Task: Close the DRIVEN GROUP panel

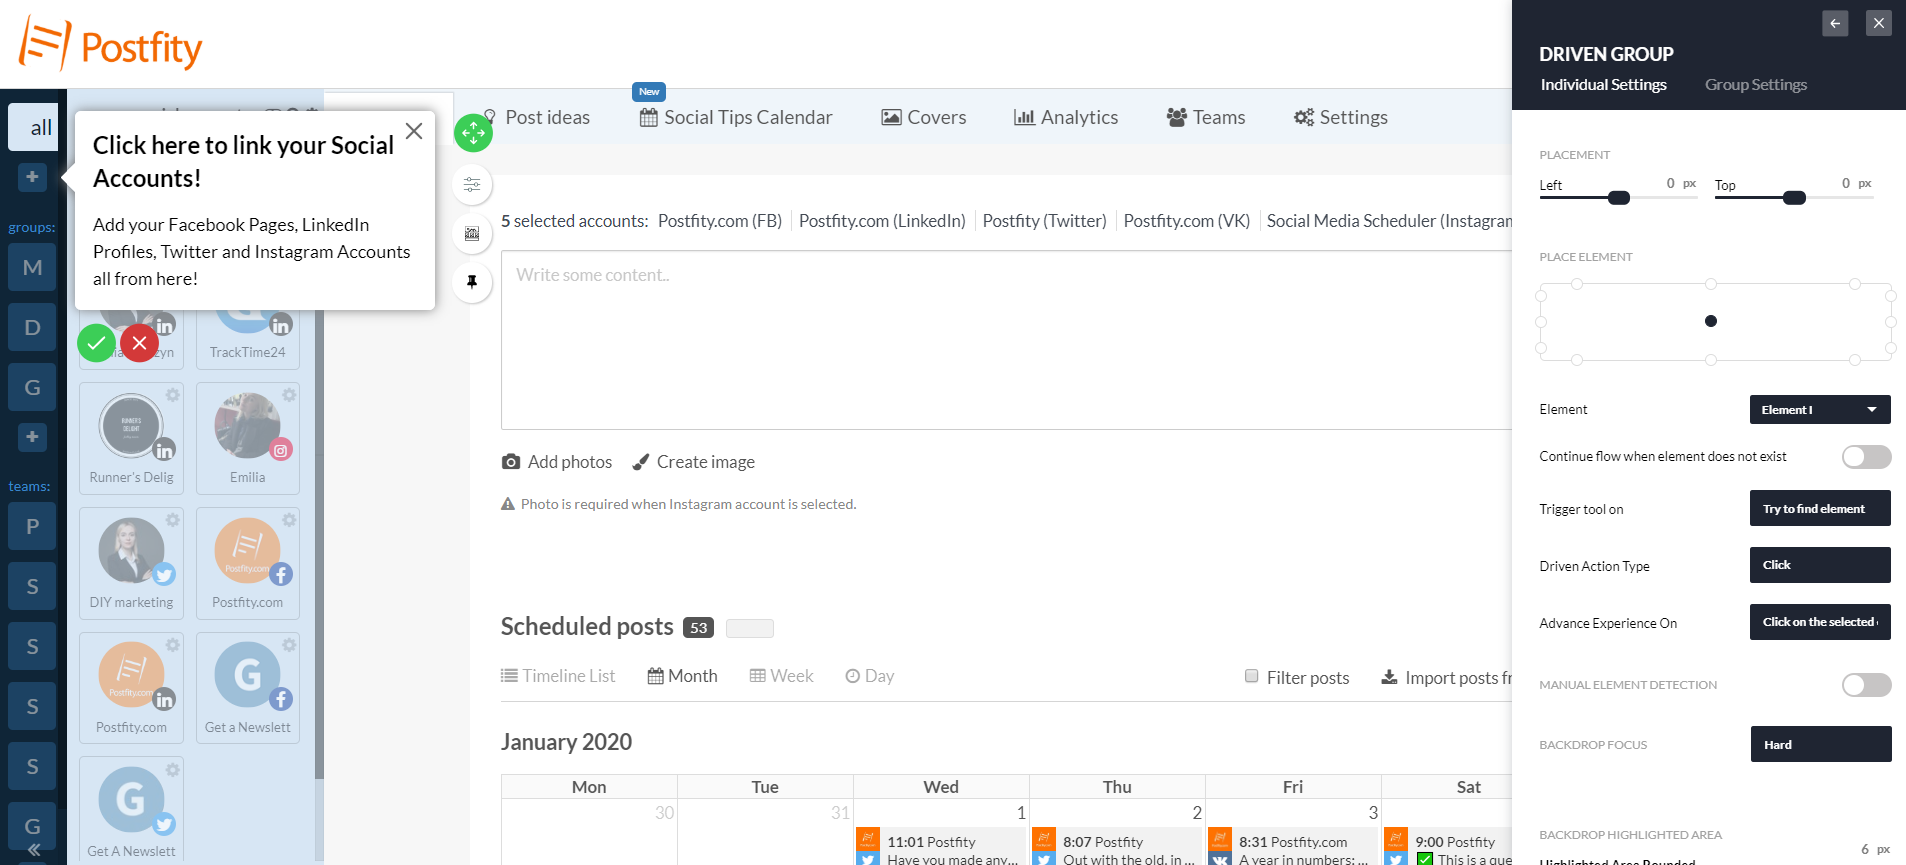Action: click(1879, 23)
